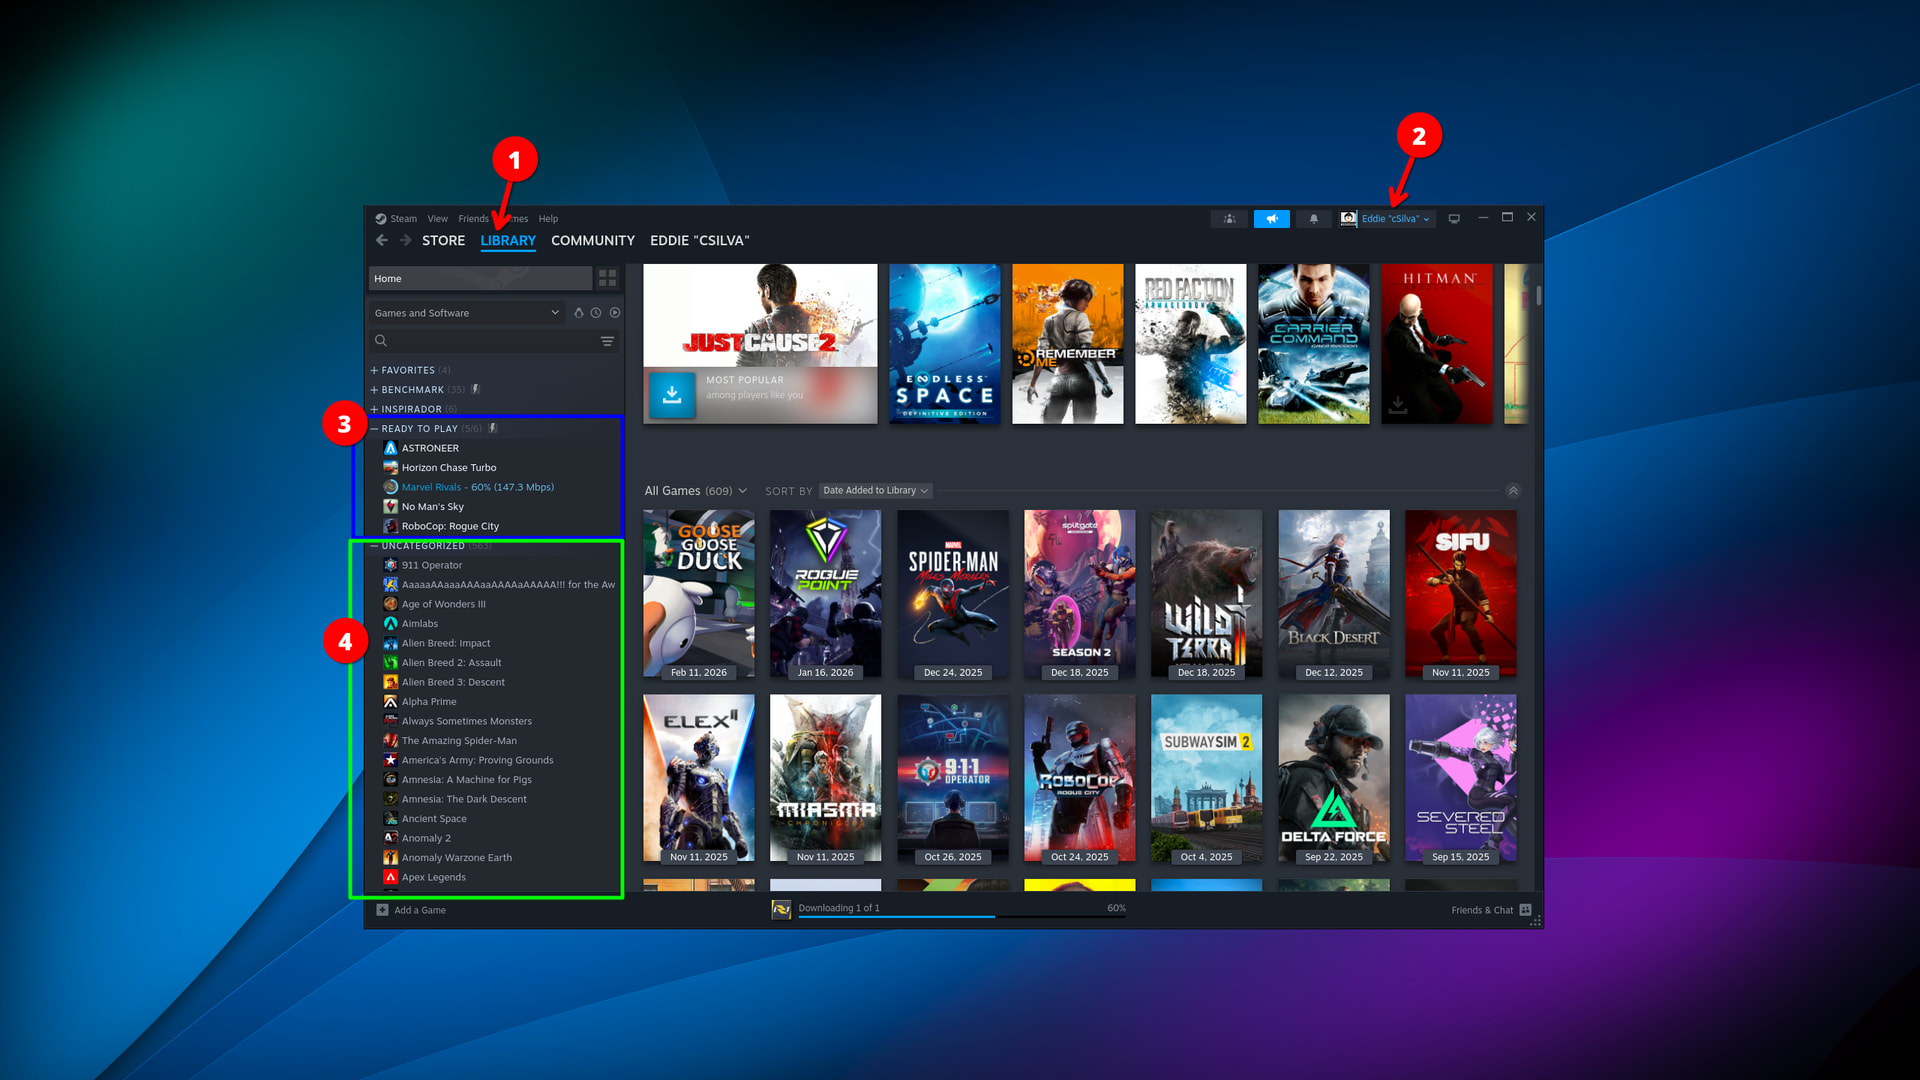Click the Home button in the sidebar
The width and height of the screenshot is (1920, 1080).
tap(480, 279)
